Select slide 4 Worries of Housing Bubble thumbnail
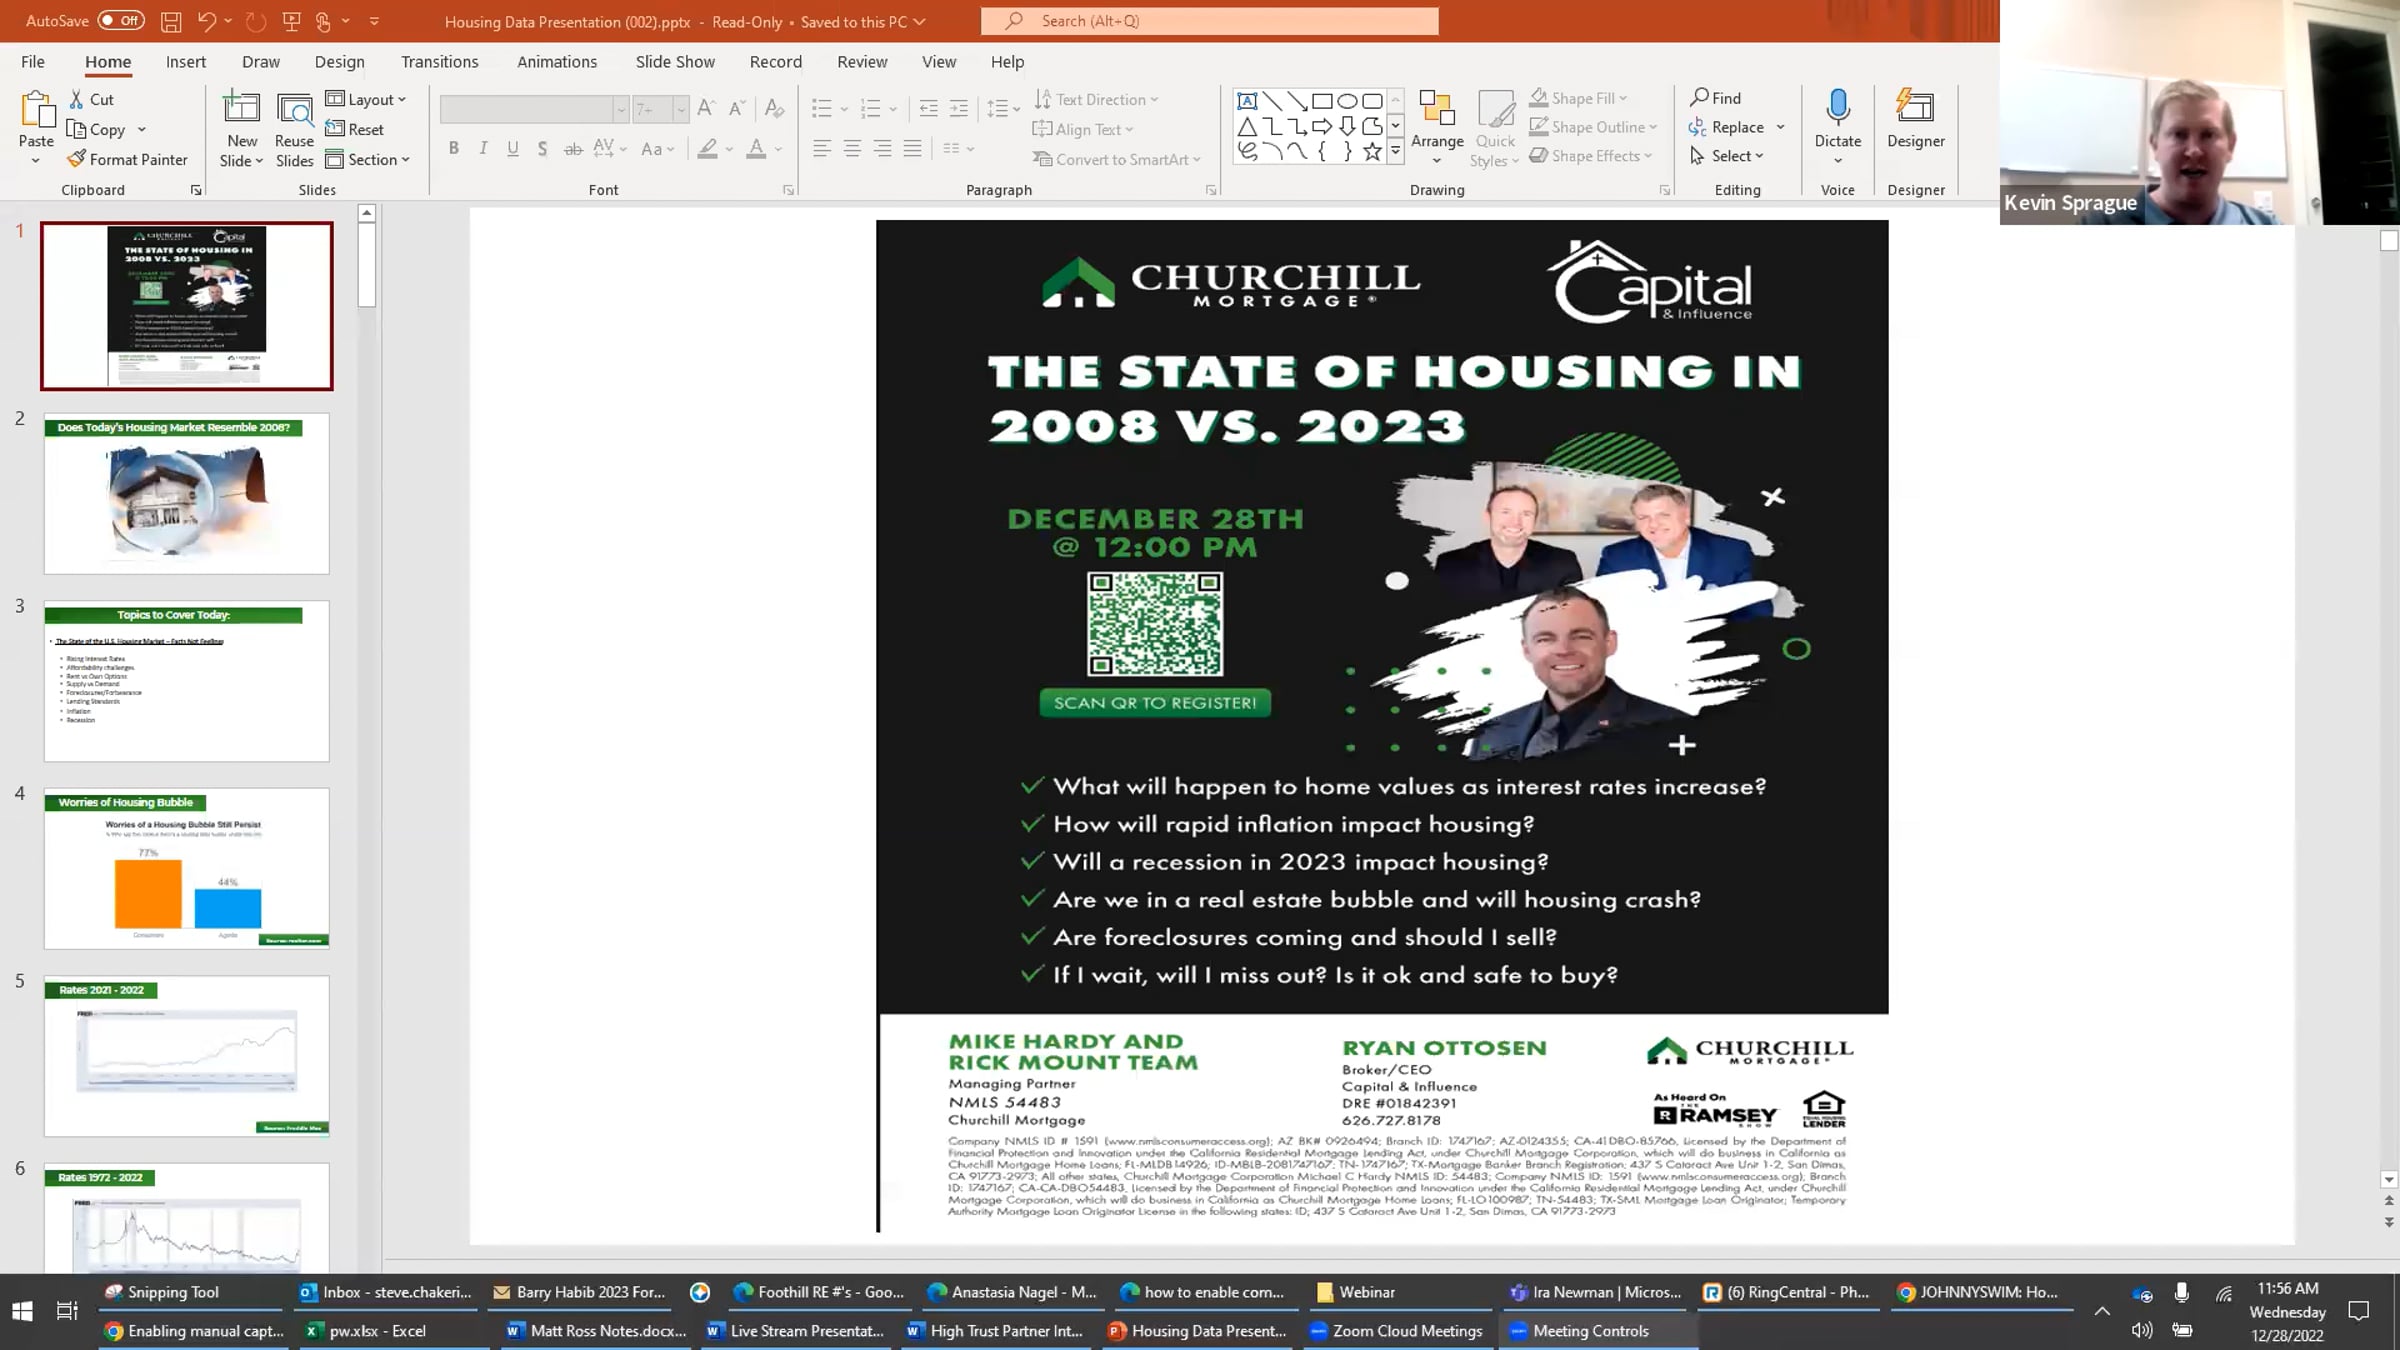Viewport: 2400px width, 1350px height. click(x=187, y=868)
